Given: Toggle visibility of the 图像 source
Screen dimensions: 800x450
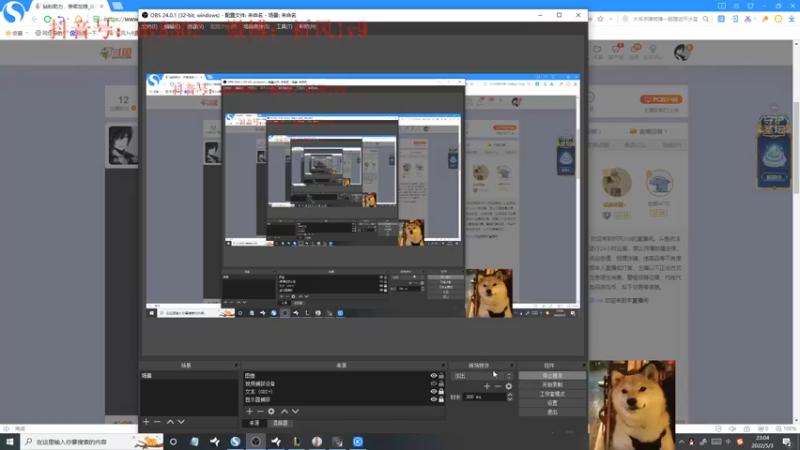Looking at the screenshot, I should 434,376.
